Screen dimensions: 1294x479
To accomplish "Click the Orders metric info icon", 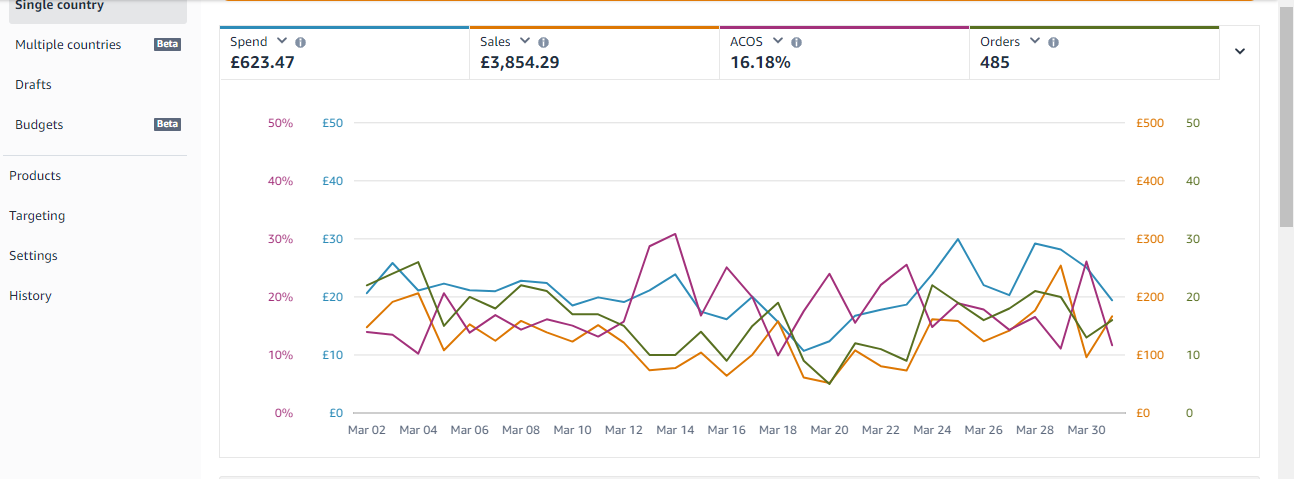I will point(1053,43).
